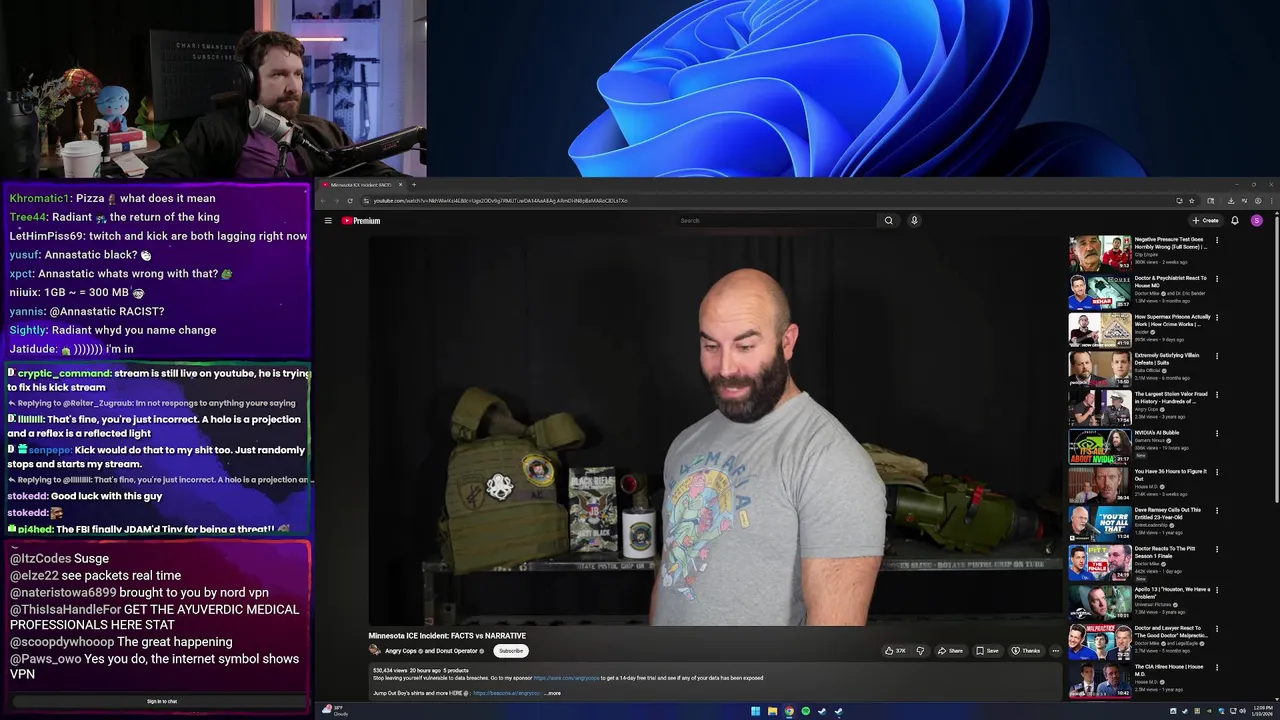Expand description with ...more
The width and height of the screenshot is (1280, 720).
[x=552, y=693]
